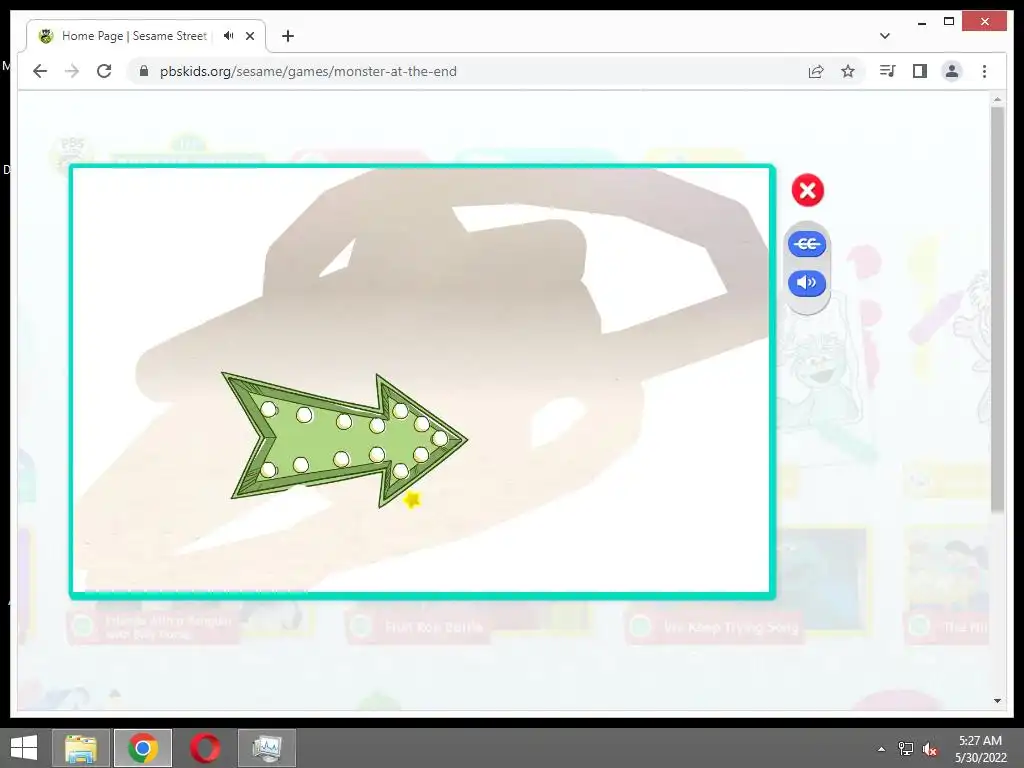Viewport: 1024px width, 768px height.
Task: Click the browser forward arrow
Action: (72, 71)
